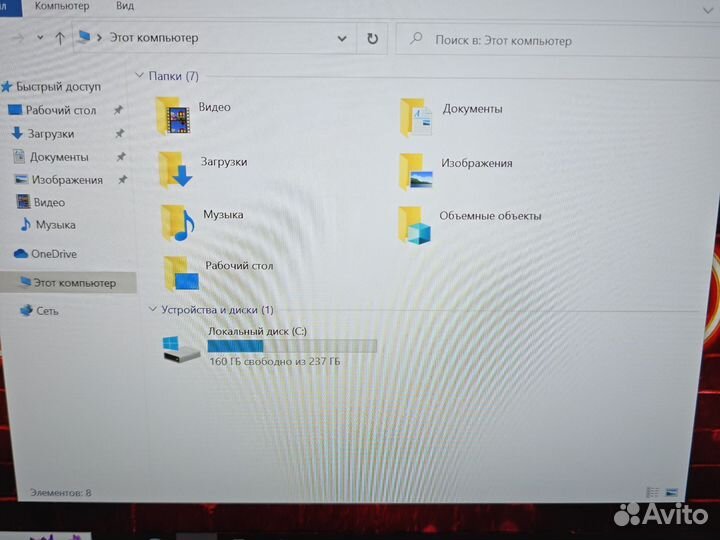Open the Объемные объекты folder icon

tap(415, 225)
